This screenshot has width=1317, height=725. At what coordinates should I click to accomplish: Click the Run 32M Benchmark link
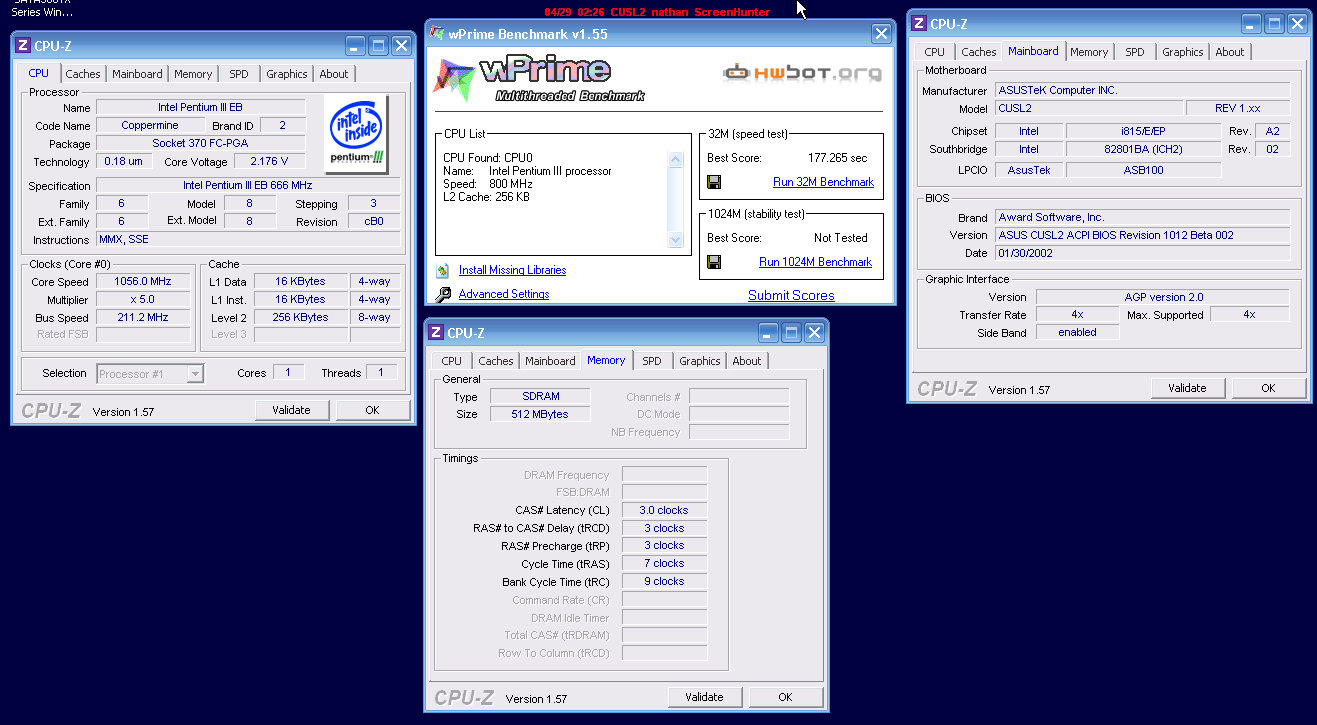point(823,182)
